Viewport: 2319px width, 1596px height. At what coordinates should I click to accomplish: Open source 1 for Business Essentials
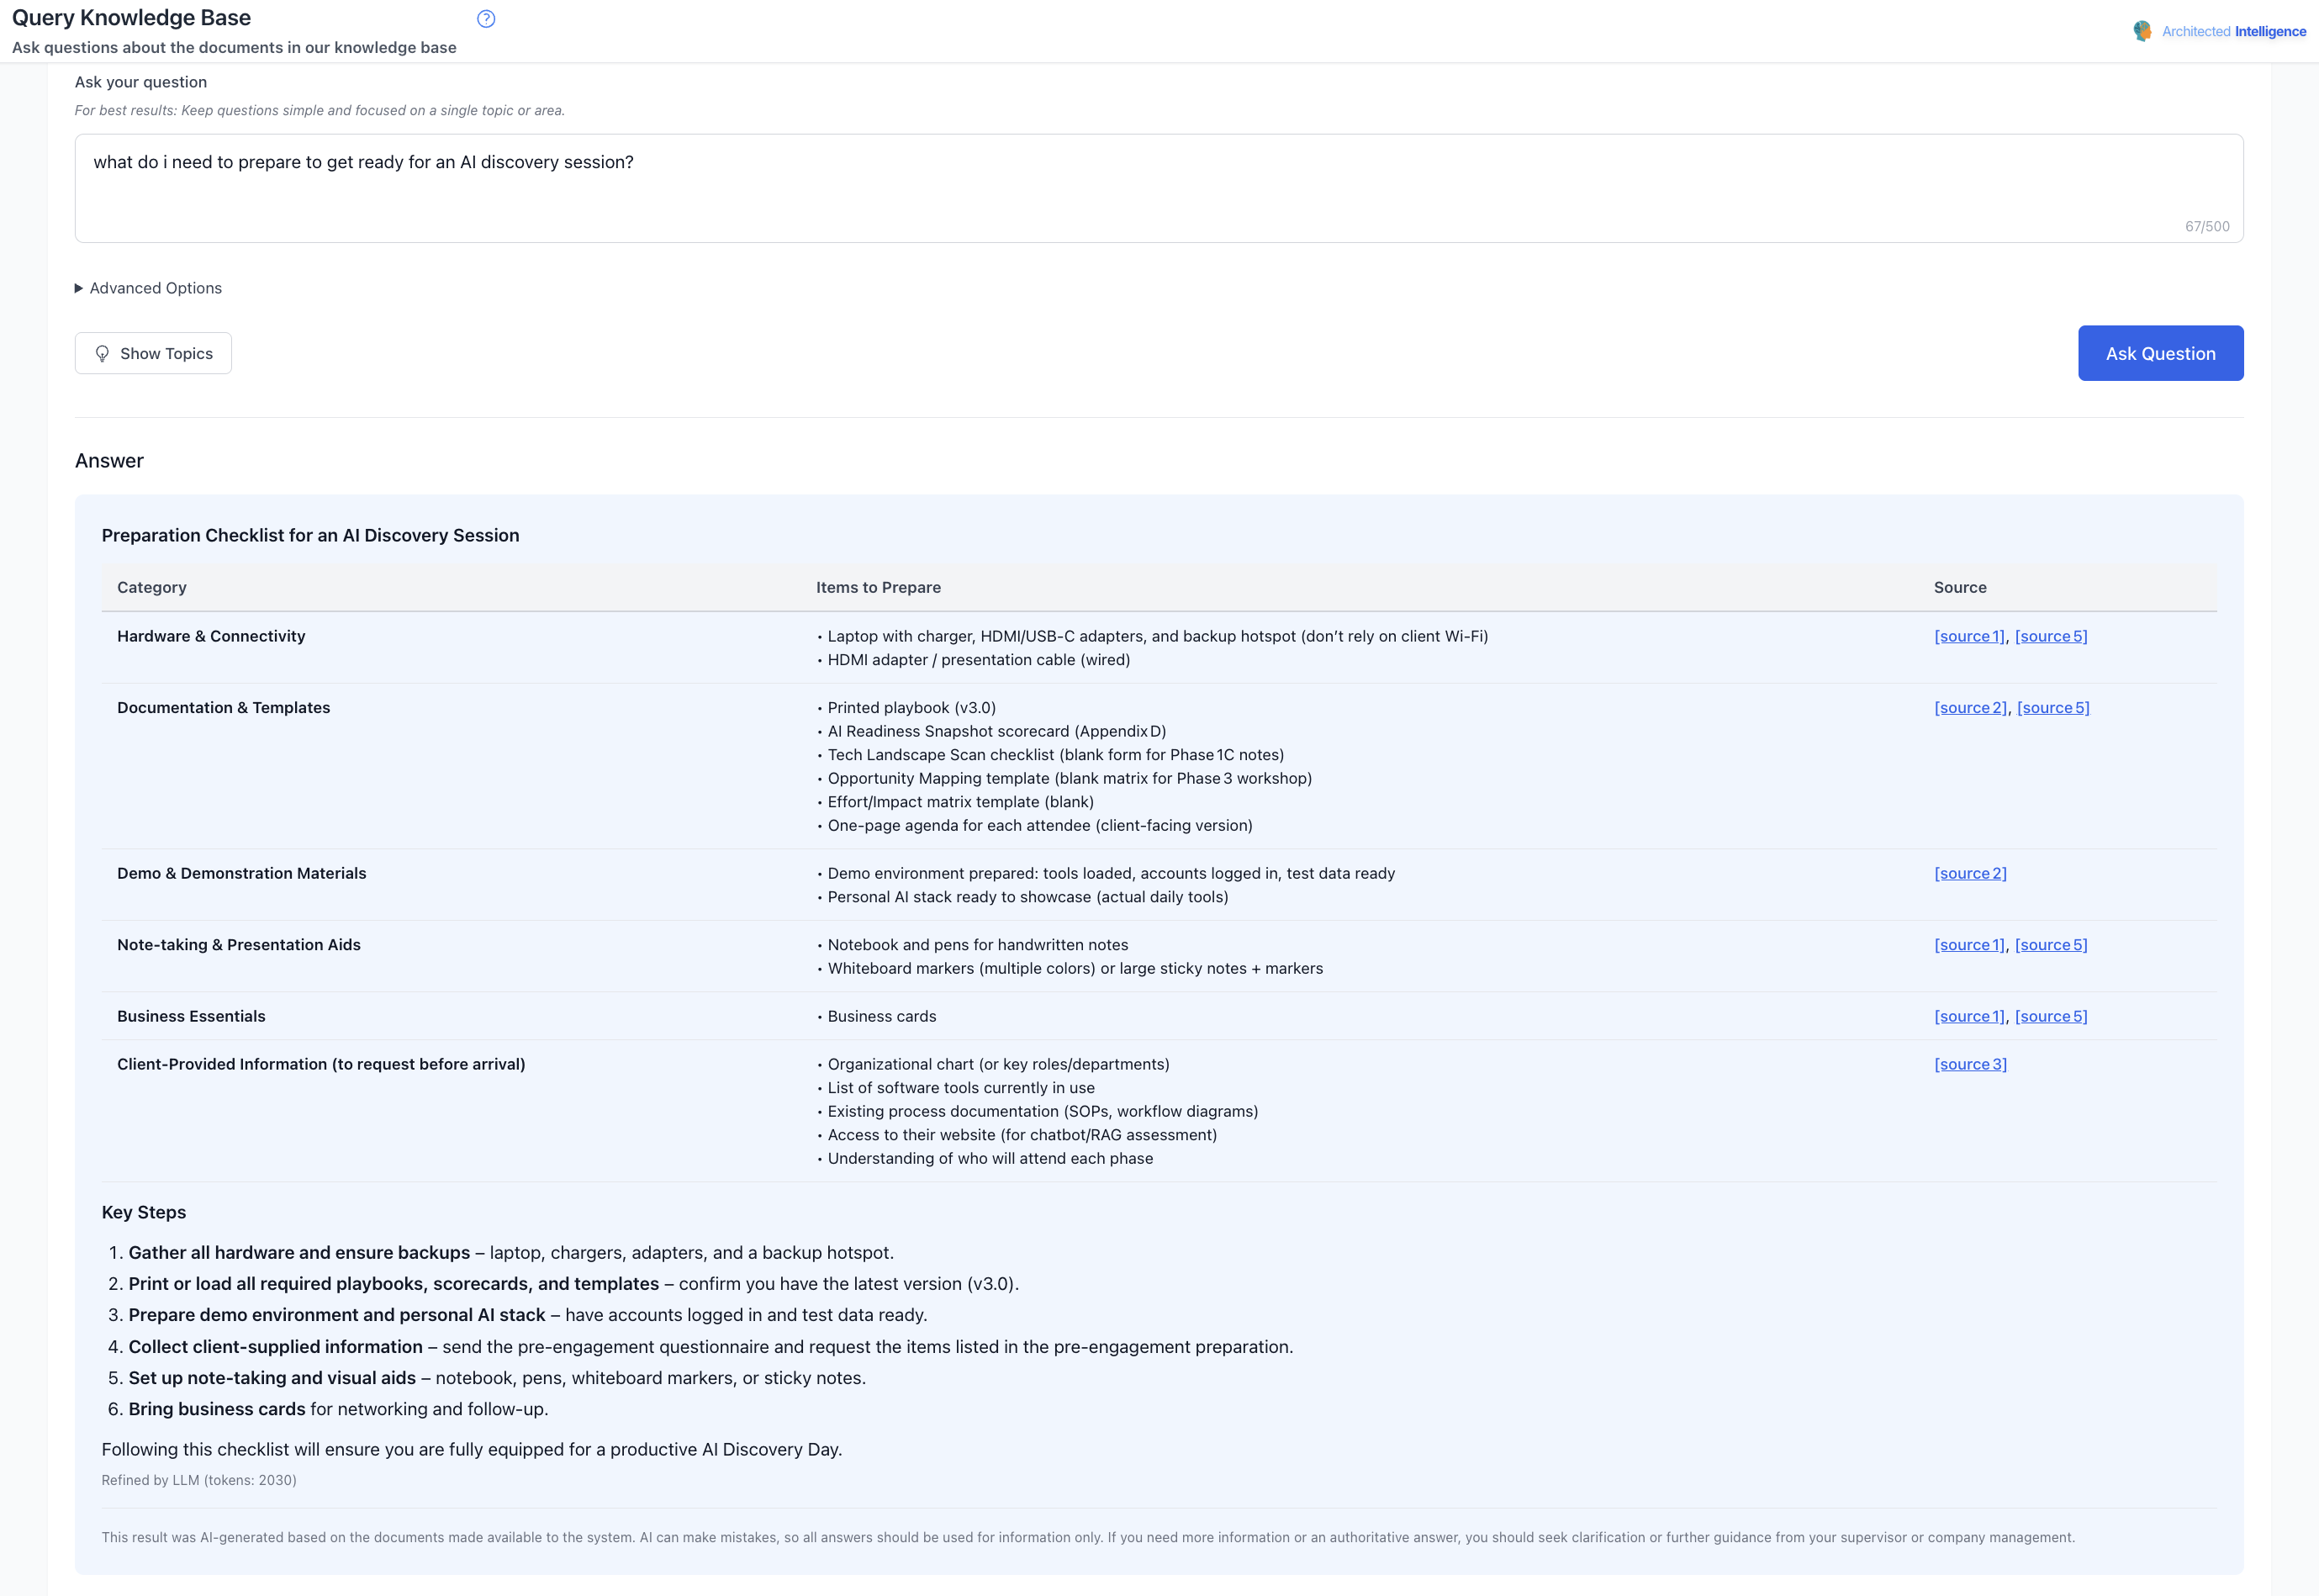[1968, 1015]
